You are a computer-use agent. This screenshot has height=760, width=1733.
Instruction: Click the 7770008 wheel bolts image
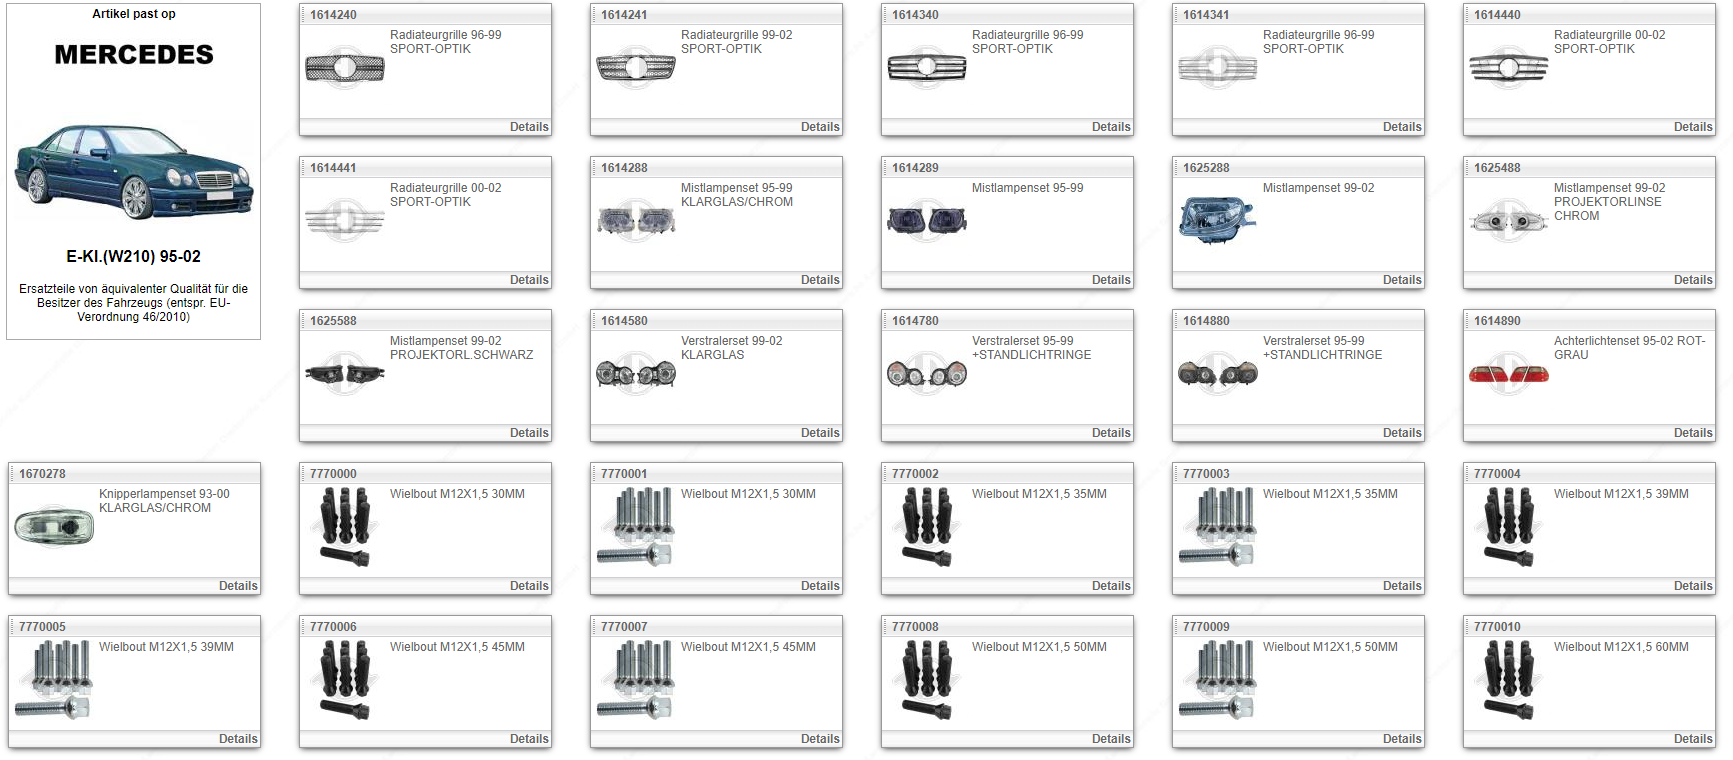(928, 680)
